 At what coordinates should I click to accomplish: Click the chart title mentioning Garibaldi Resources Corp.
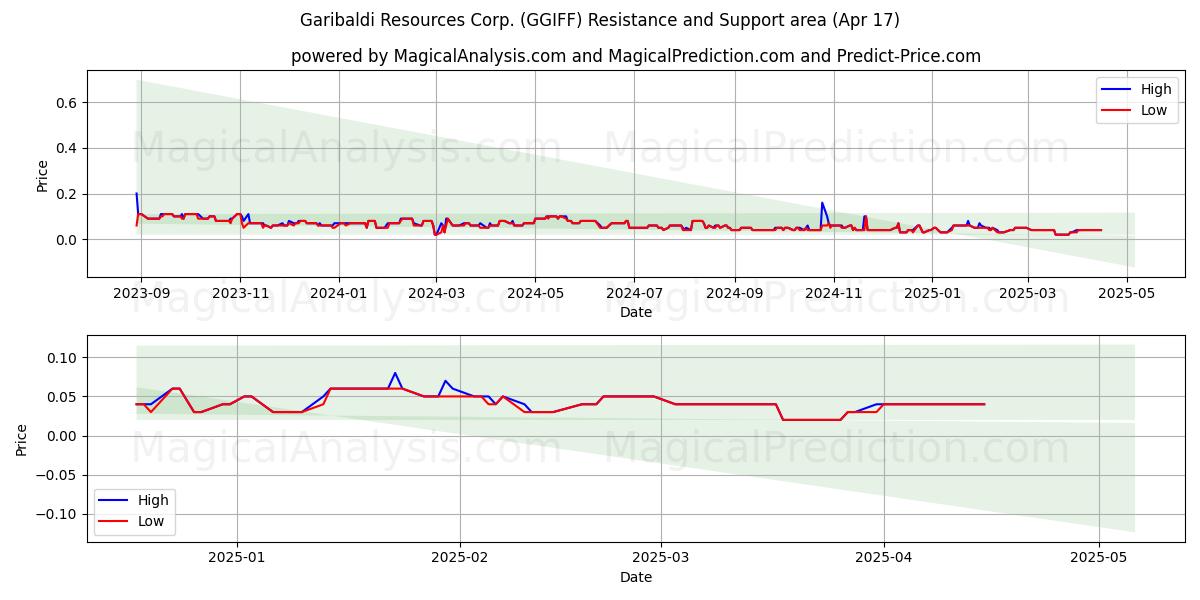coord(600,20)
